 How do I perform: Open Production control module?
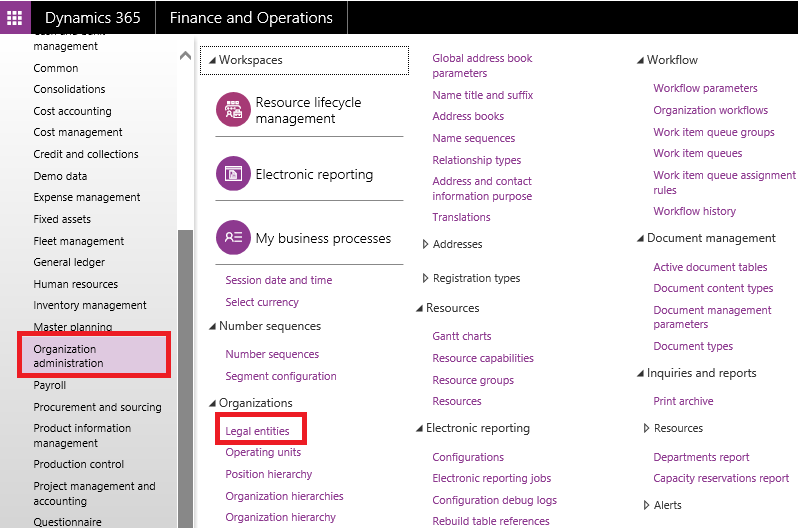(78, 464)
